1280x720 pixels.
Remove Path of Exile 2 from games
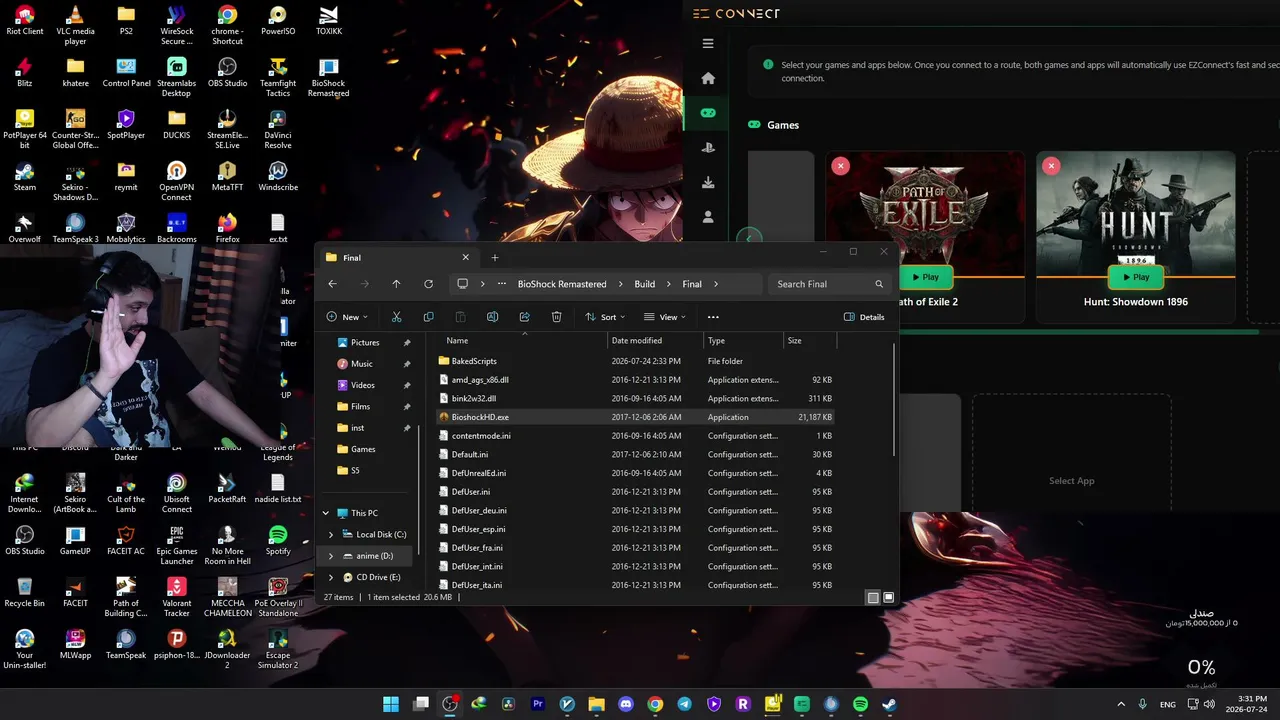click(x=840, y=166)
